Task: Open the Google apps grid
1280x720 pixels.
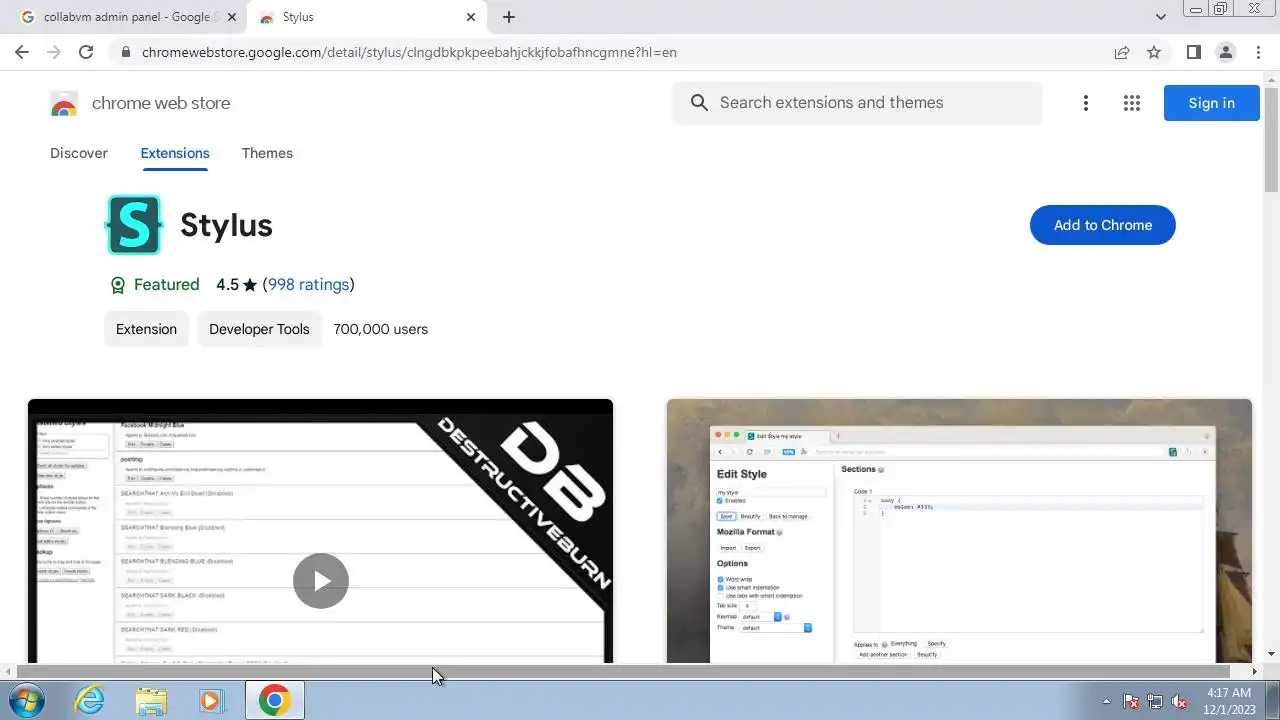Action: [x=1132, y=103]
